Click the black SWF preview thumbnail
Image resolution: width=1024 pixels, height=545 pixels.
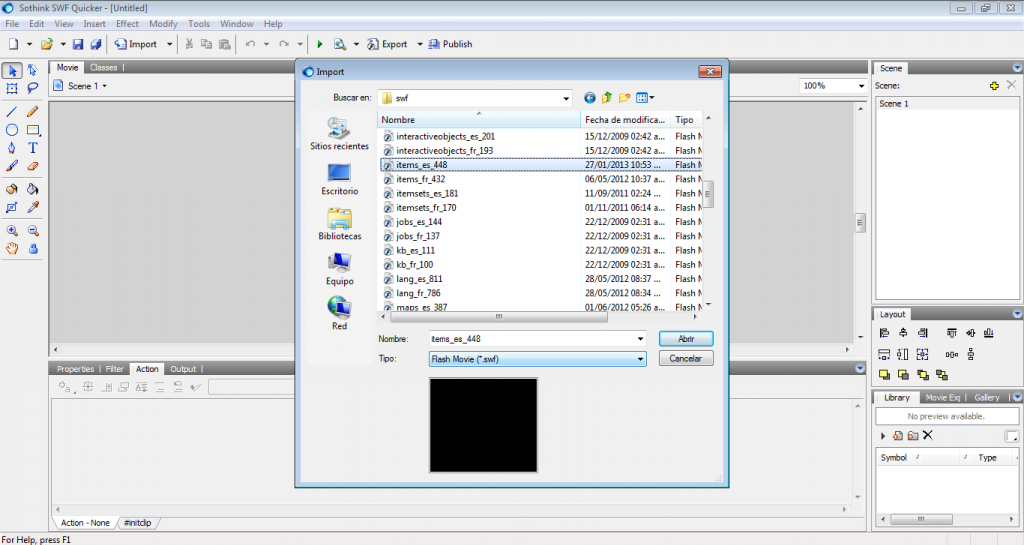483,425
